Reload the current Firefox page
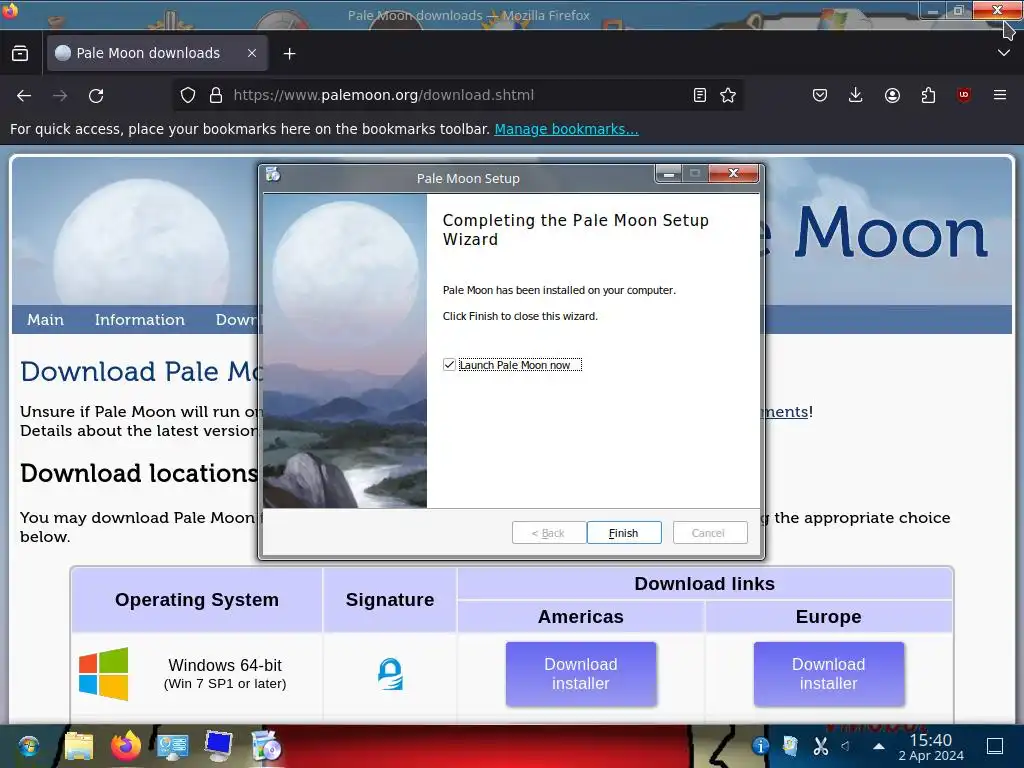Image resolution: width=1024 pixels, height=768 pixels. (x=96, y=95)
